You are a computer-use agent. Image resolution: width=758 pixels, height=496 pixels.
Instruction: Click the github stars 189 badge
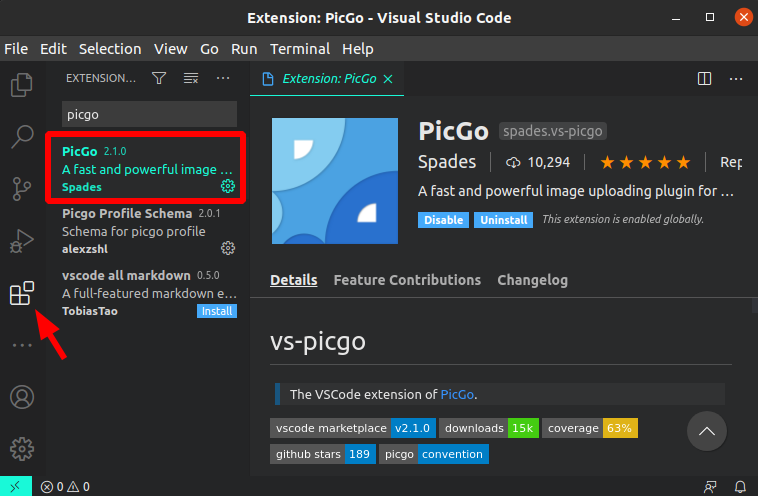coord(323,454)
